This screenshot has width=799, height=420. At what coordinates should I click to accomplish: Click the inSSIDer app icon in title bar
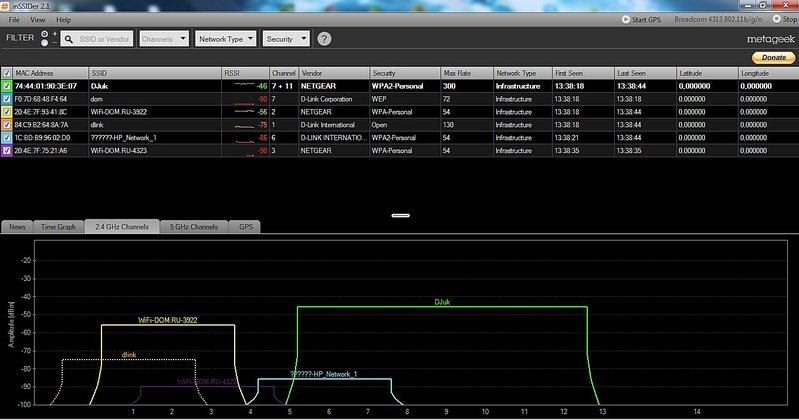(6, 5)
